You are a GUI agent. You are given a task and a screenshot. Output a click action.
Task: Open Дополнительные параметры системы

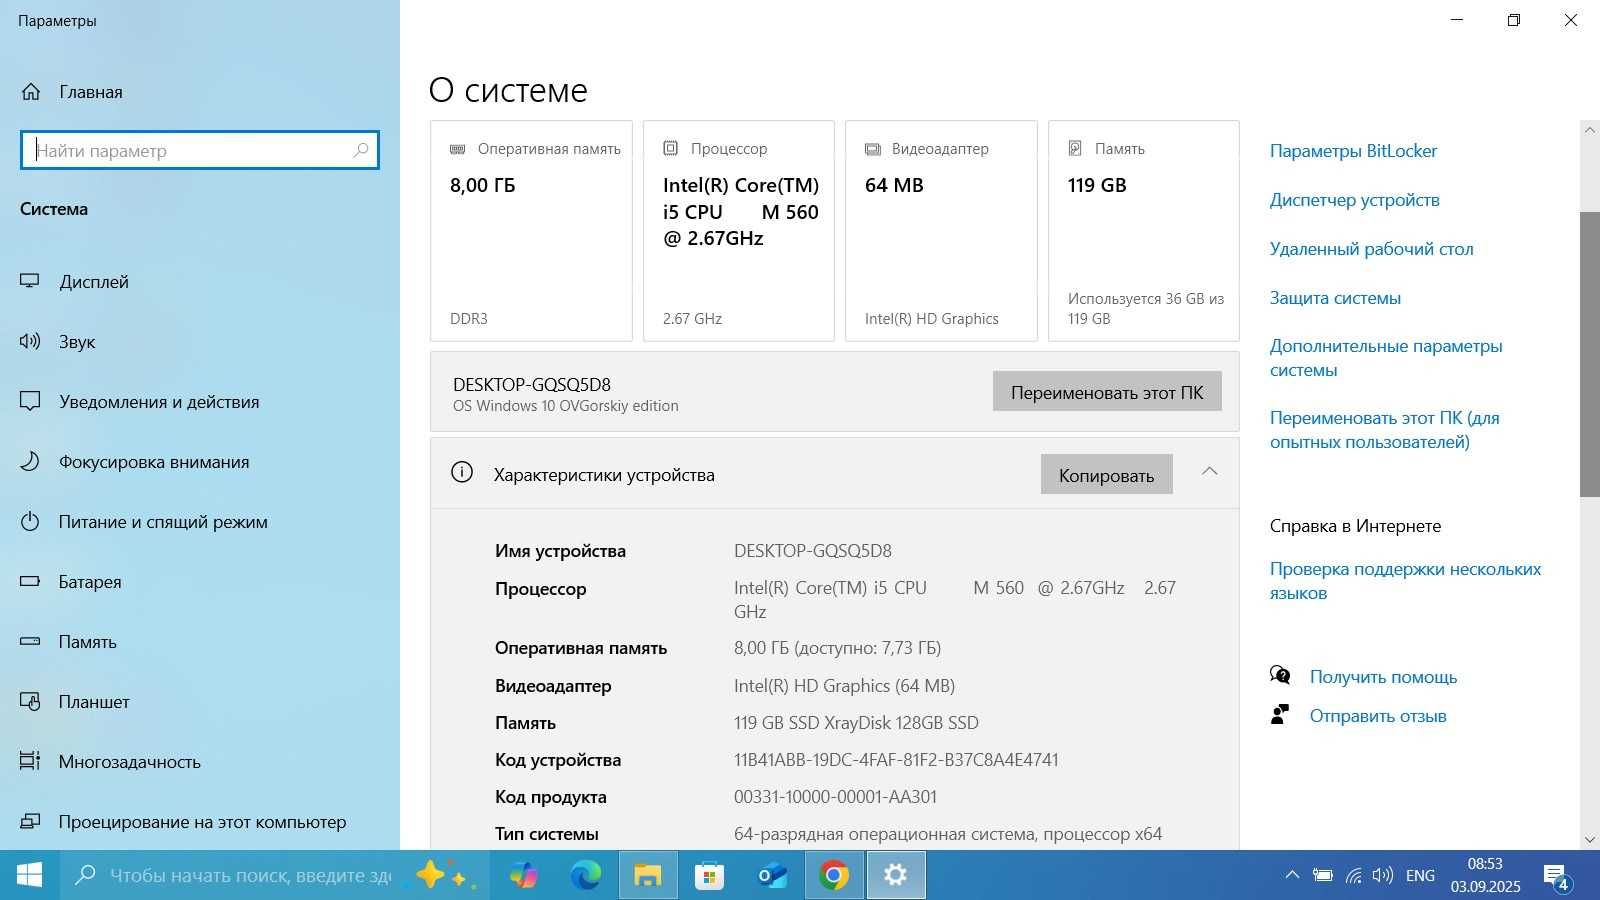point(1386,358)
